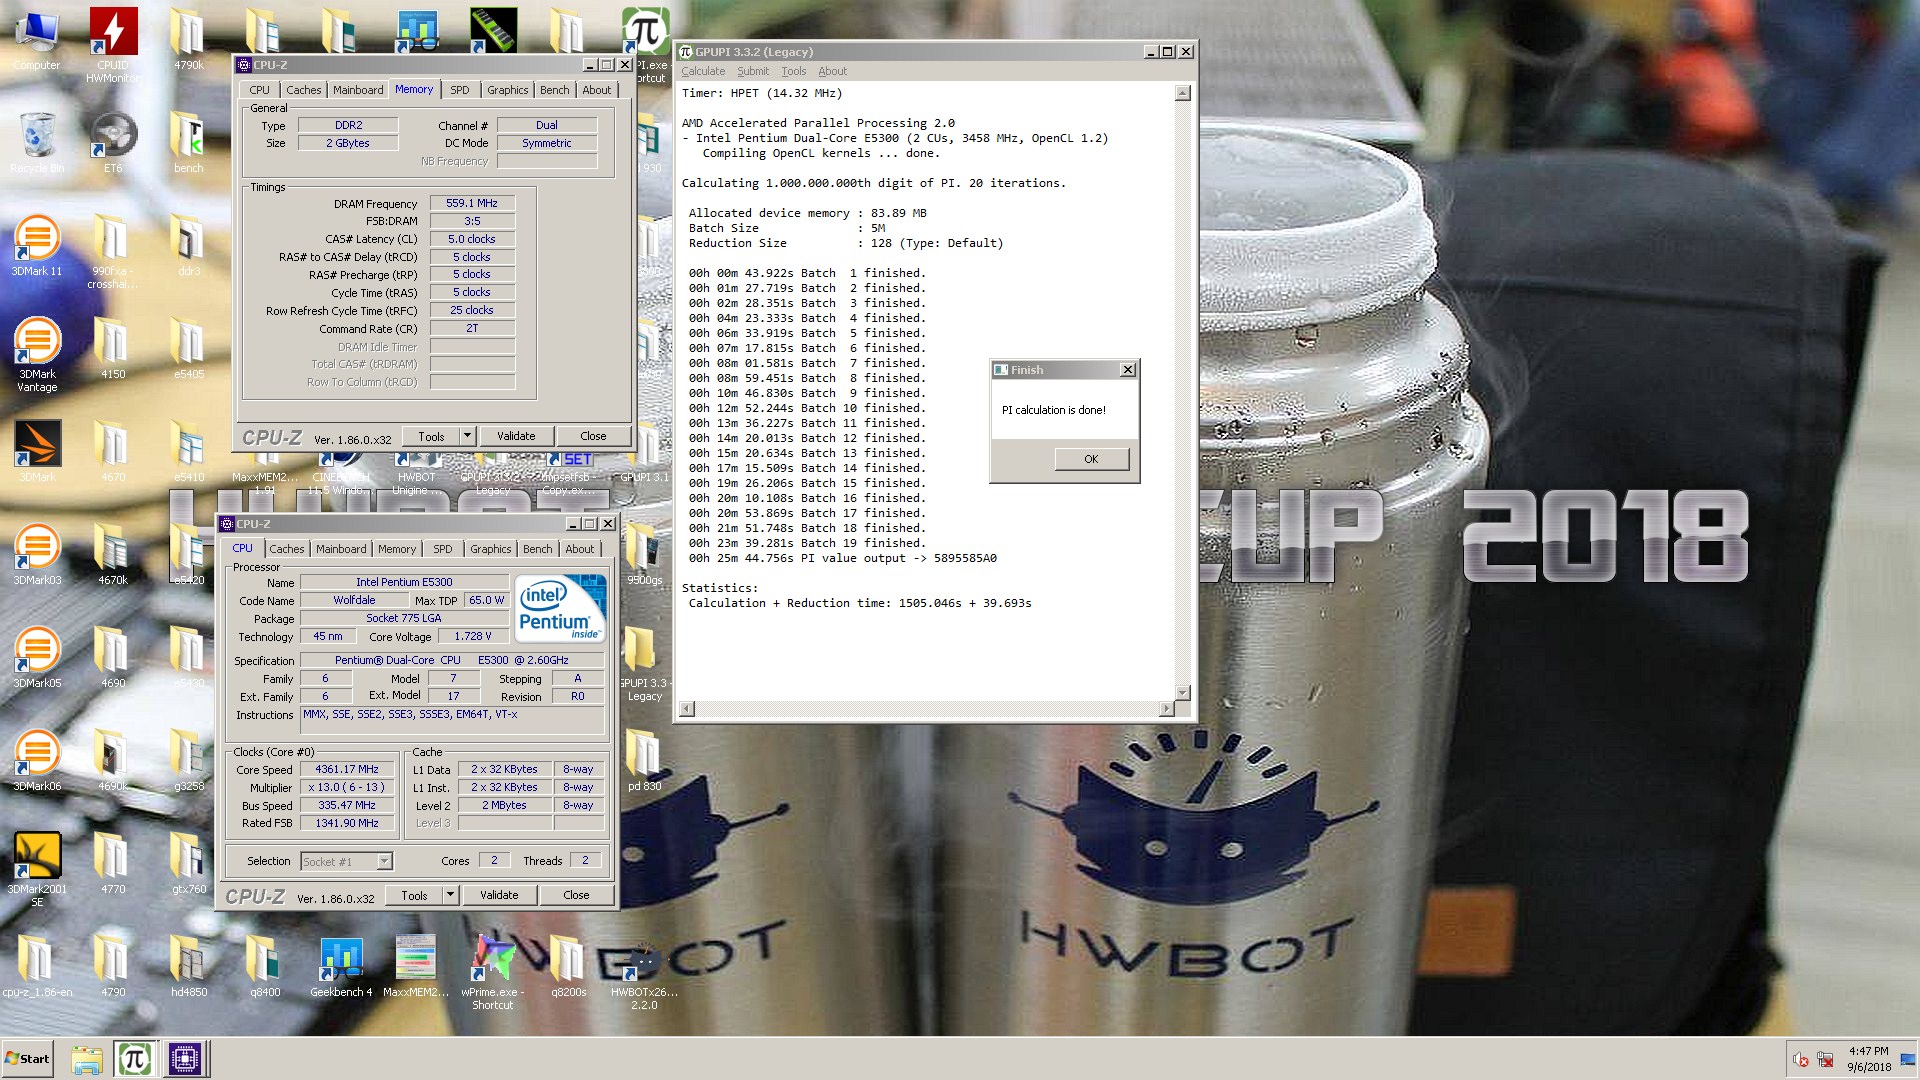Screen dimensions: 1920x1080
Task: Open the About menu in GPUPI
Action: (x=832, y=71)
